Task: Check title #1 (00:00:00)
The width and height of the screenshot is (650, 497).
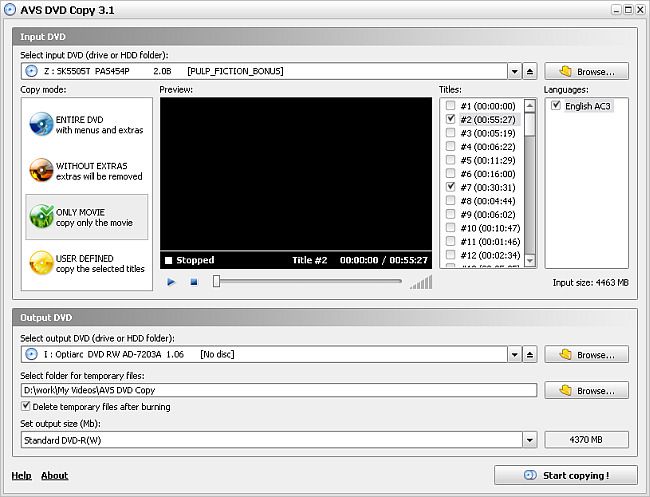Action: [x=450, y=105]
